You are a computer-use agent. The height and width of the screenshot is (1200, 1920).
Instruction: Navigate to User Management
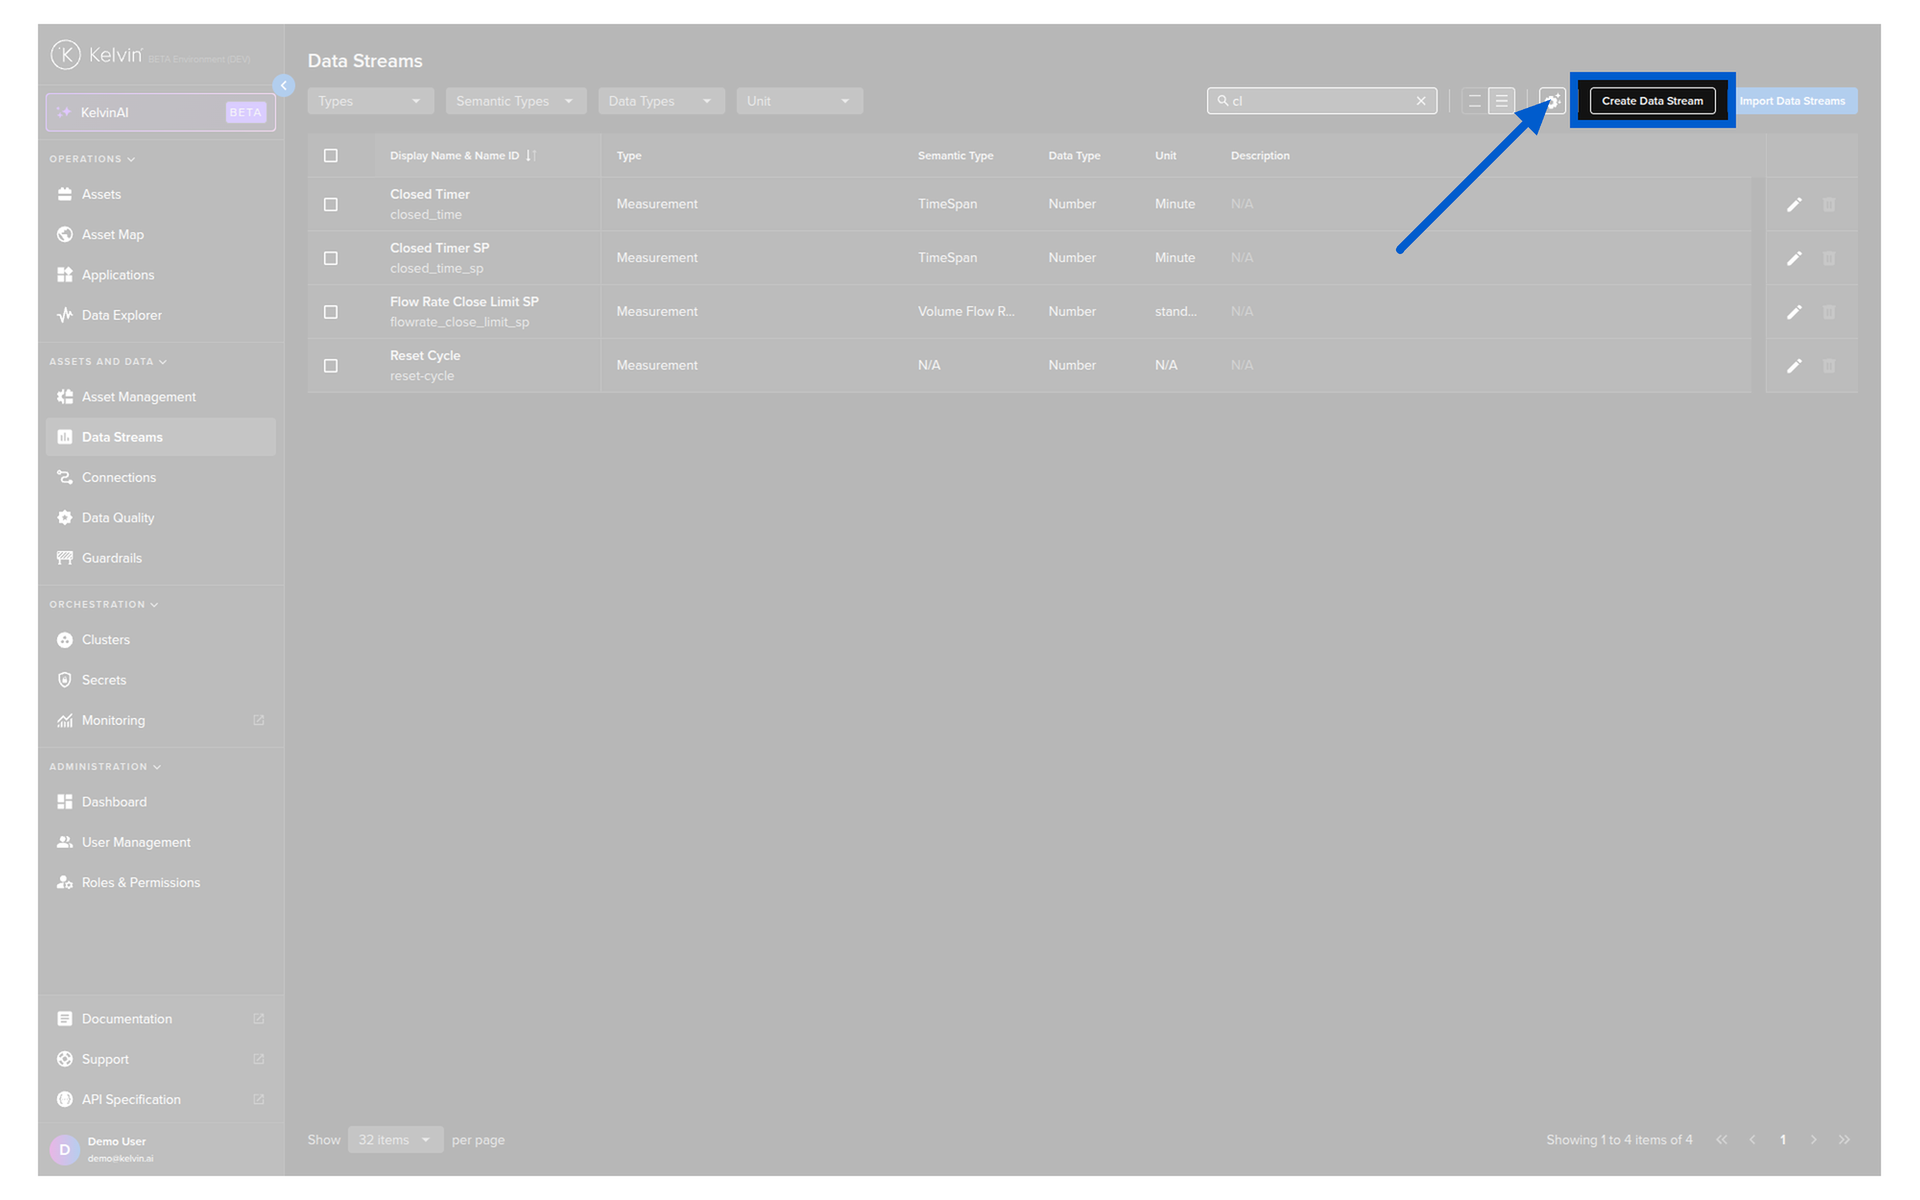[136, 842]
